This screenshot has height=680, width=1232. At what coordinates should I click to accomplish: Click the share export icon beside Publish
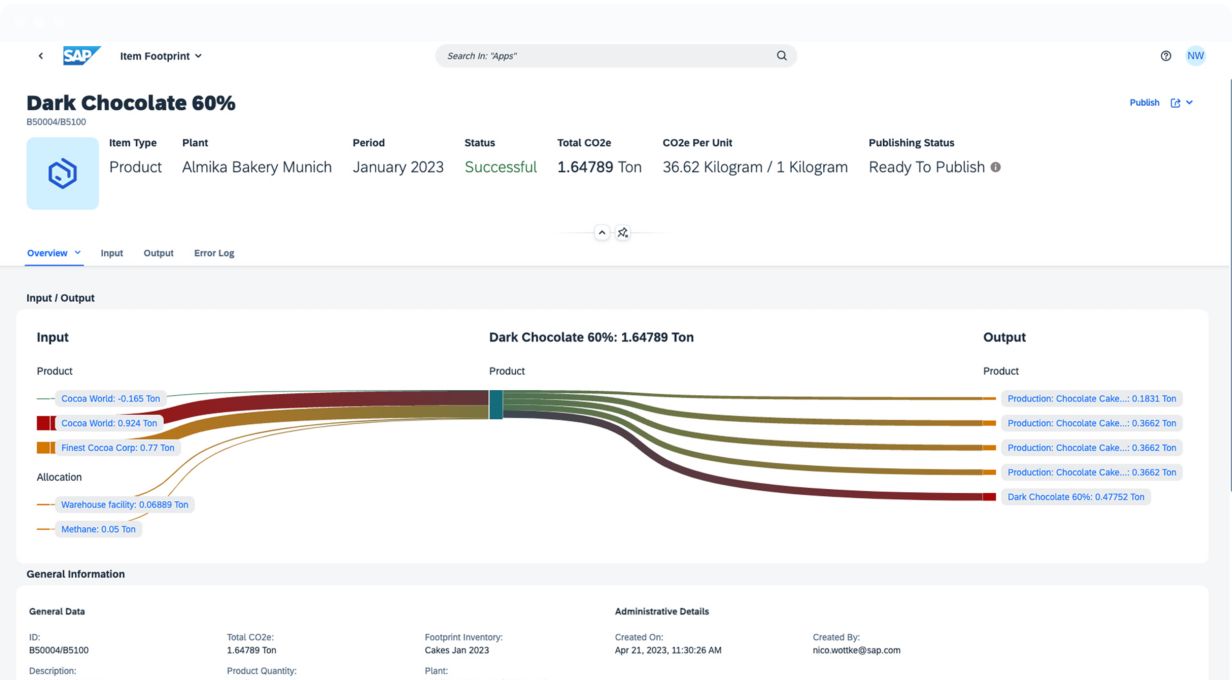coord(1175,103)
